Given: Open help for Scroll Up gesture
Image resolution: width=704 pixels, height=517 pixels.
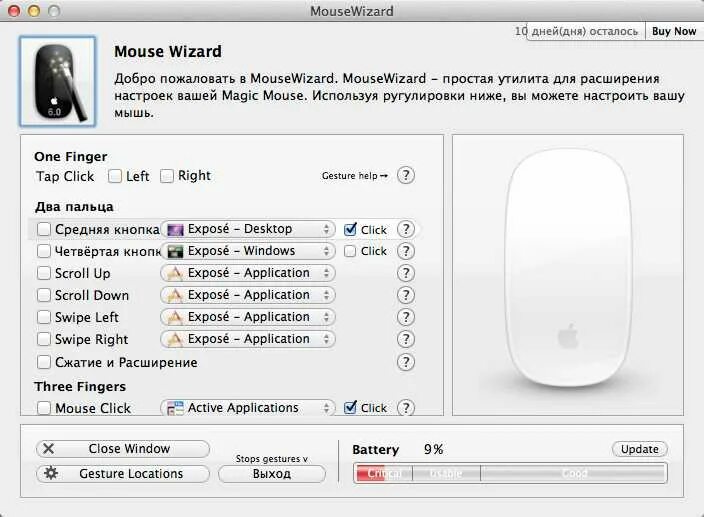Looking at the screenshot, I should click(x=406, y=273).
